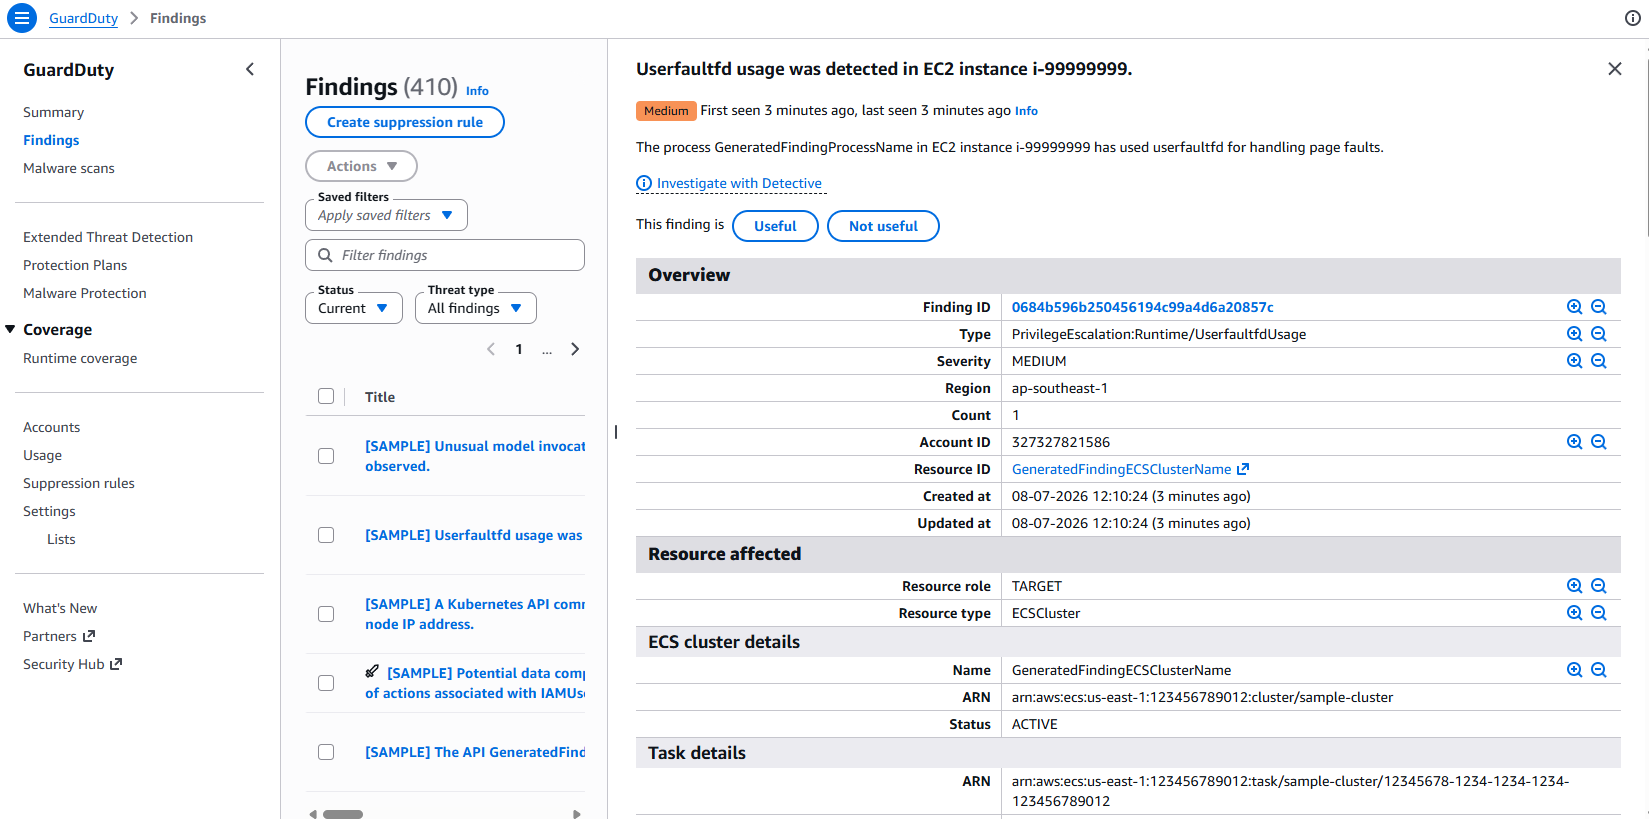Include ECS cluster Name filter icon

click(1575, 670)
